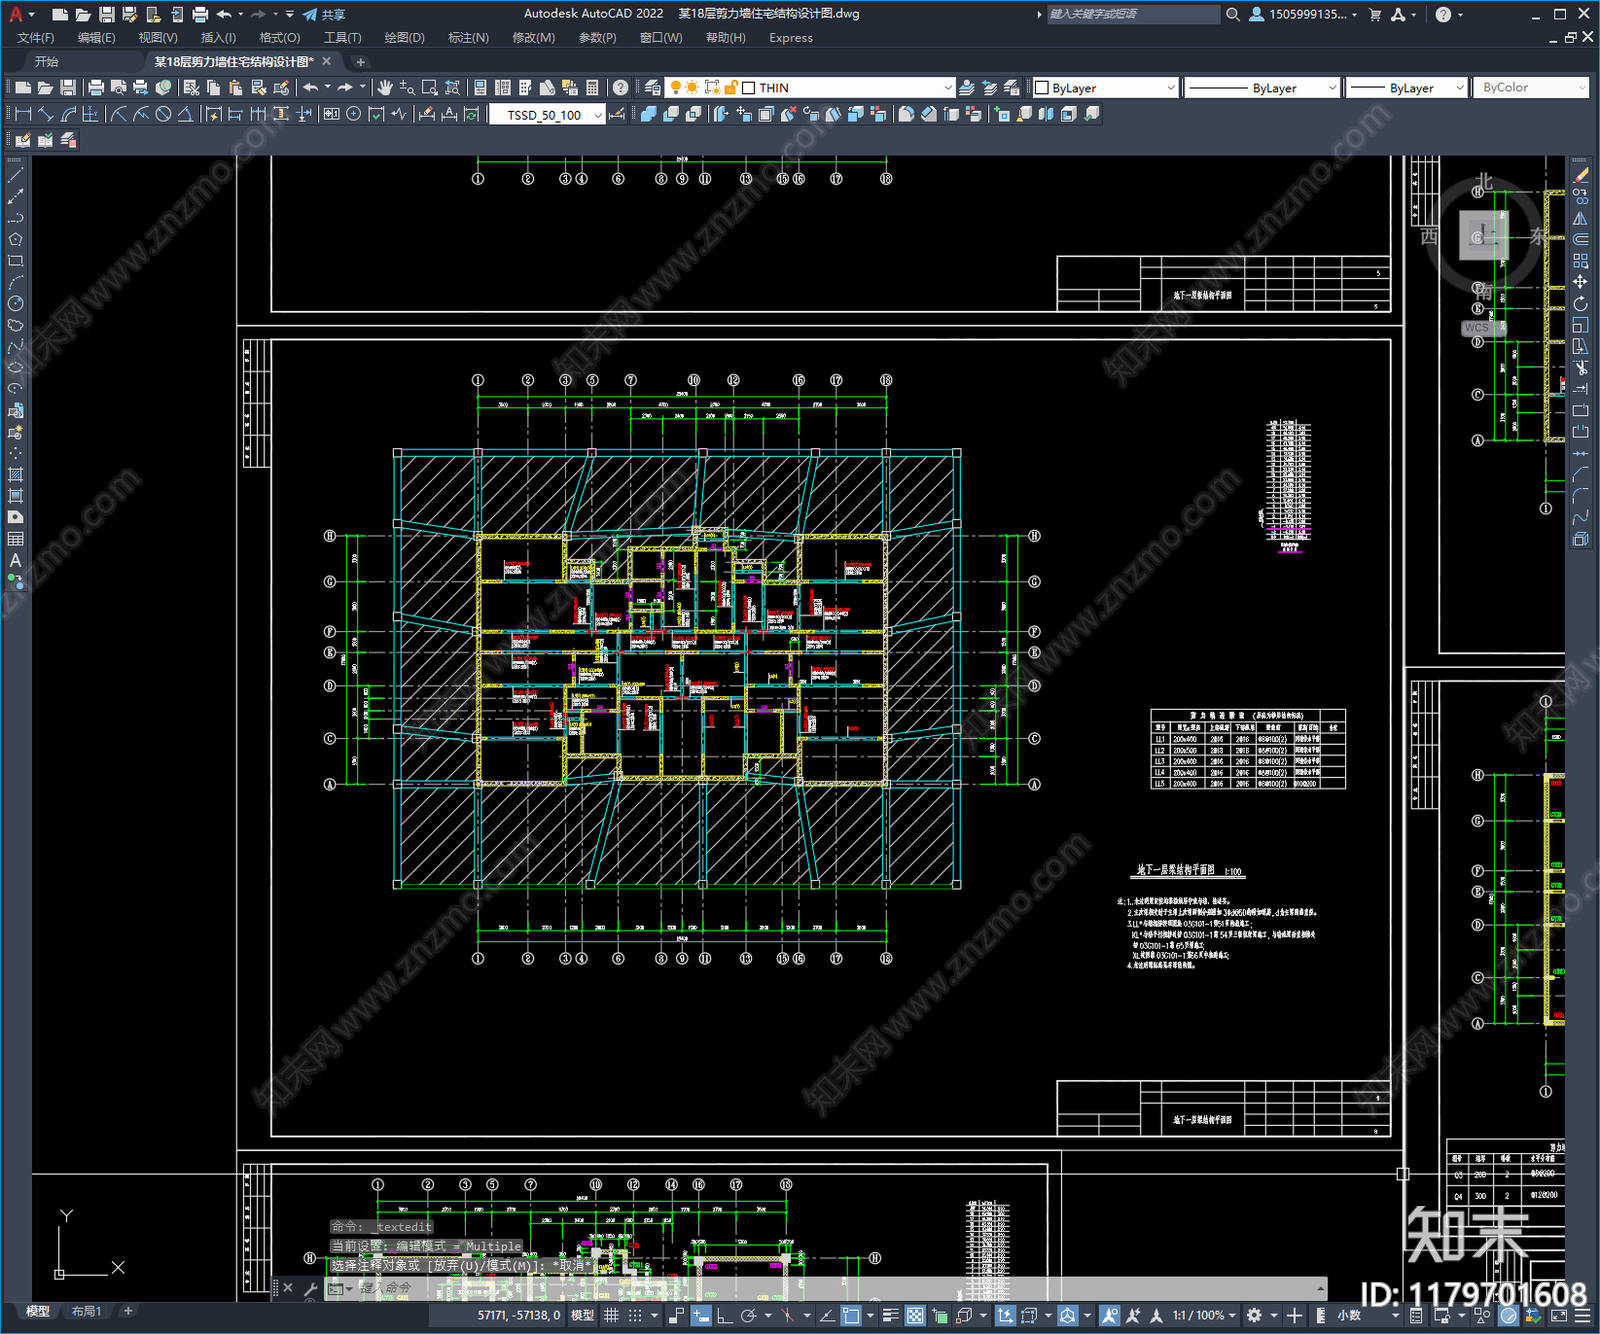The image size is (1600, 1334).
Task: Toggle polar tracking in status bar
Action: click(x=747, y=1315)
